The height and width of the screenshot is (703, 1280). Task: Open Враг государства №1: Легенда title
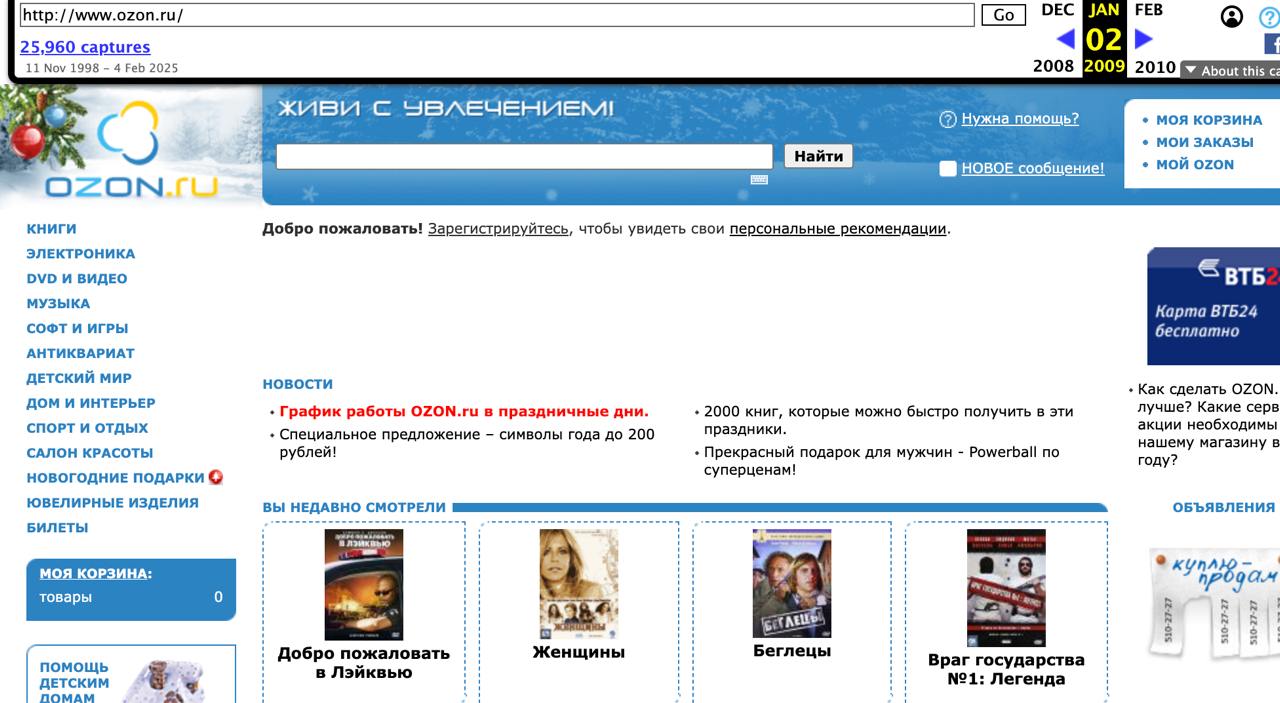pyautogui.click(x=1006, y=670)
